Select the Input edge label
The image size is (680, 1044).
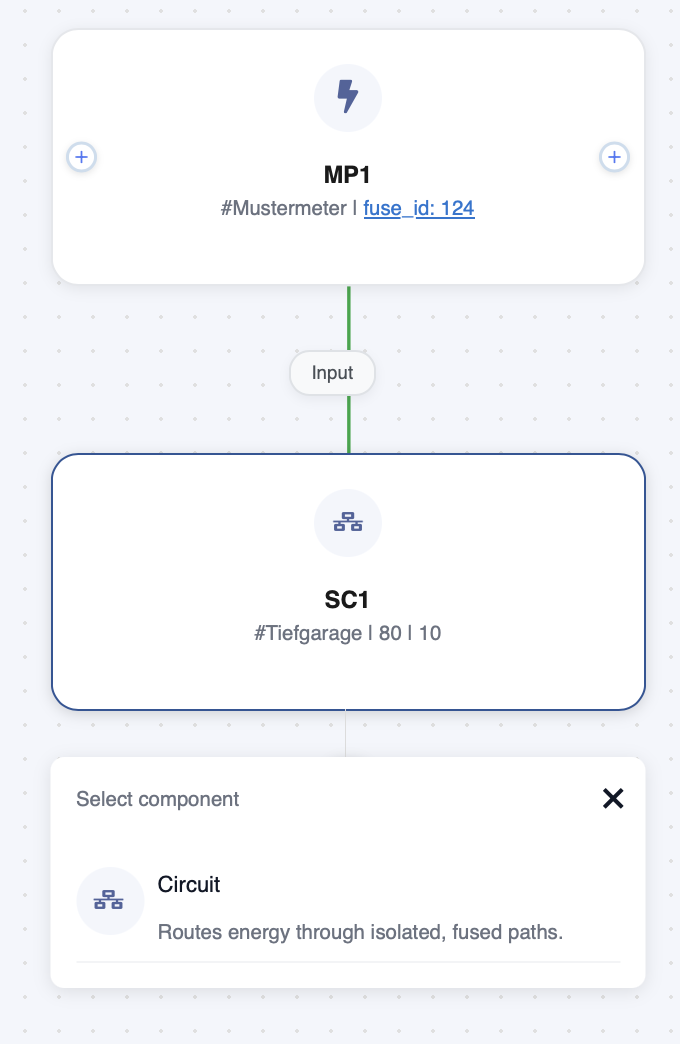[x=332, y=373]
